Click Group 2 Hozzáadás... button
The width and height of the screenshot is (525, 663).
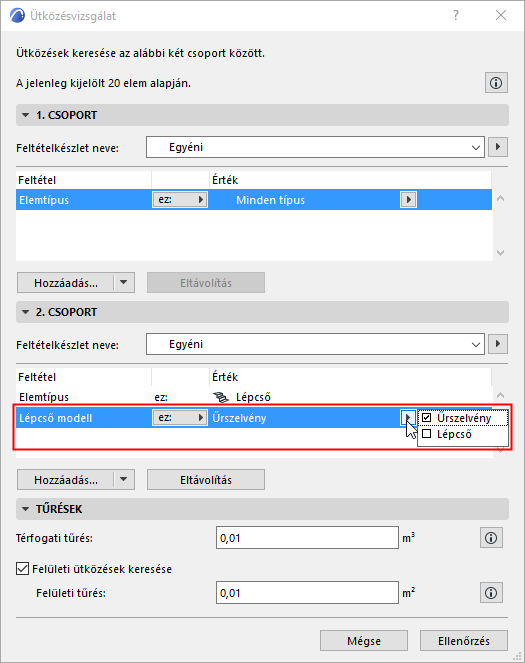[x=66, y=479]
